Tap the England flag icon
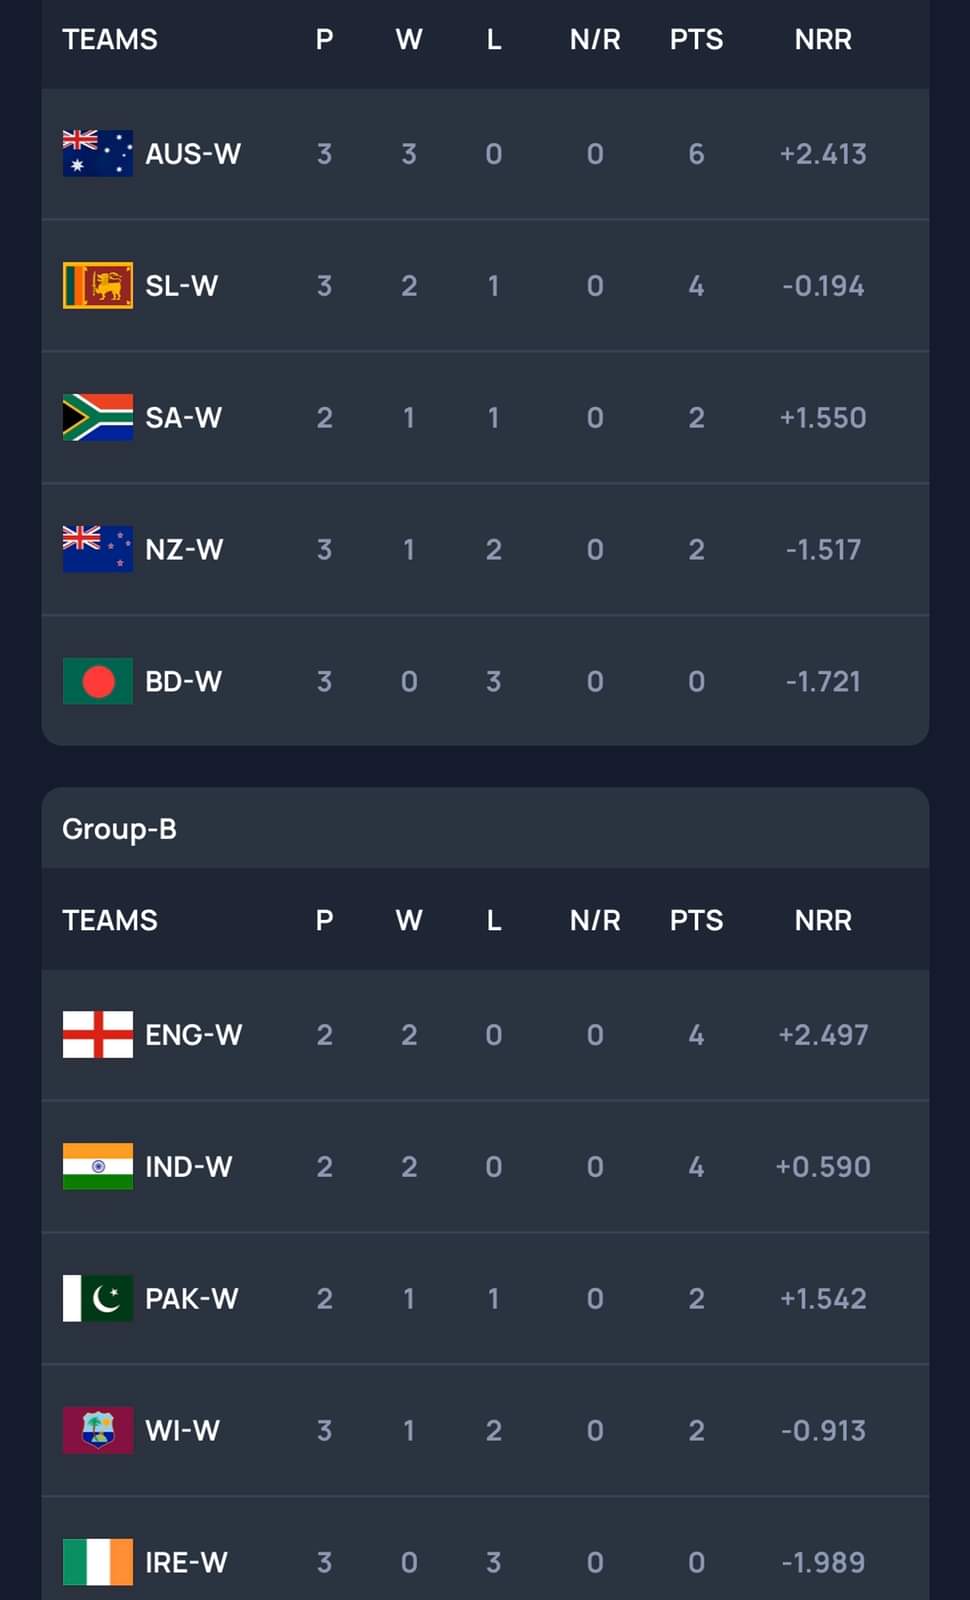The width and height of the screenshot is (970, 1600). pos(97,1034)
